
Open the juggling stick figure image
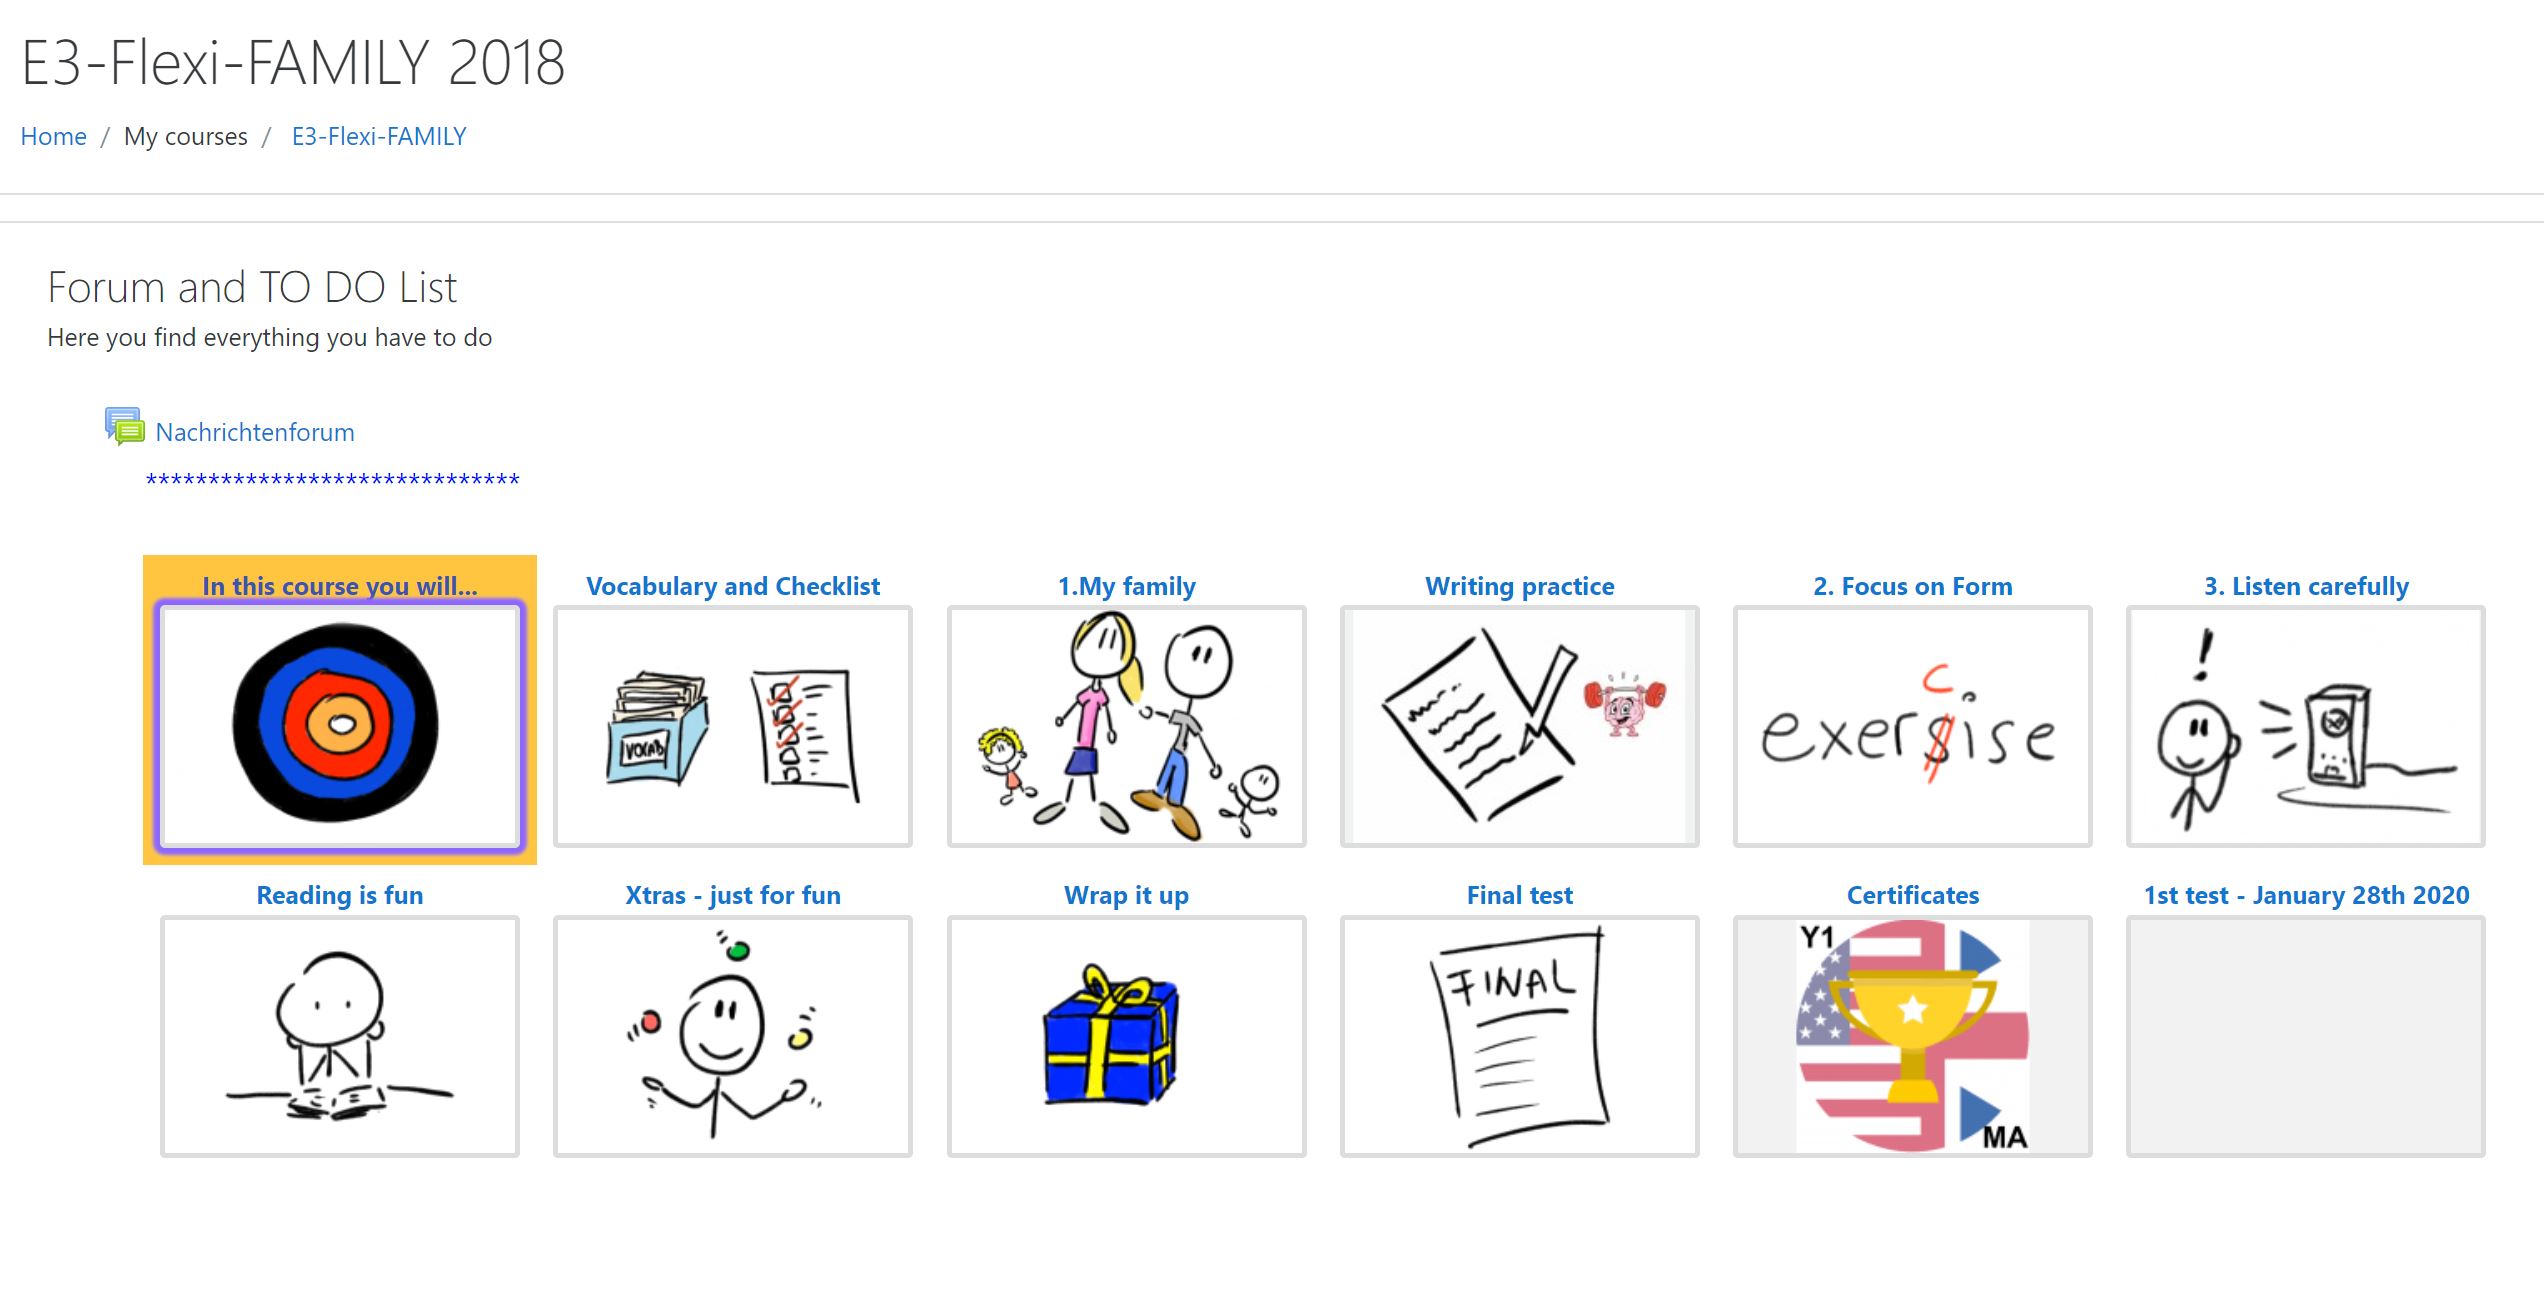(732, 1036)
